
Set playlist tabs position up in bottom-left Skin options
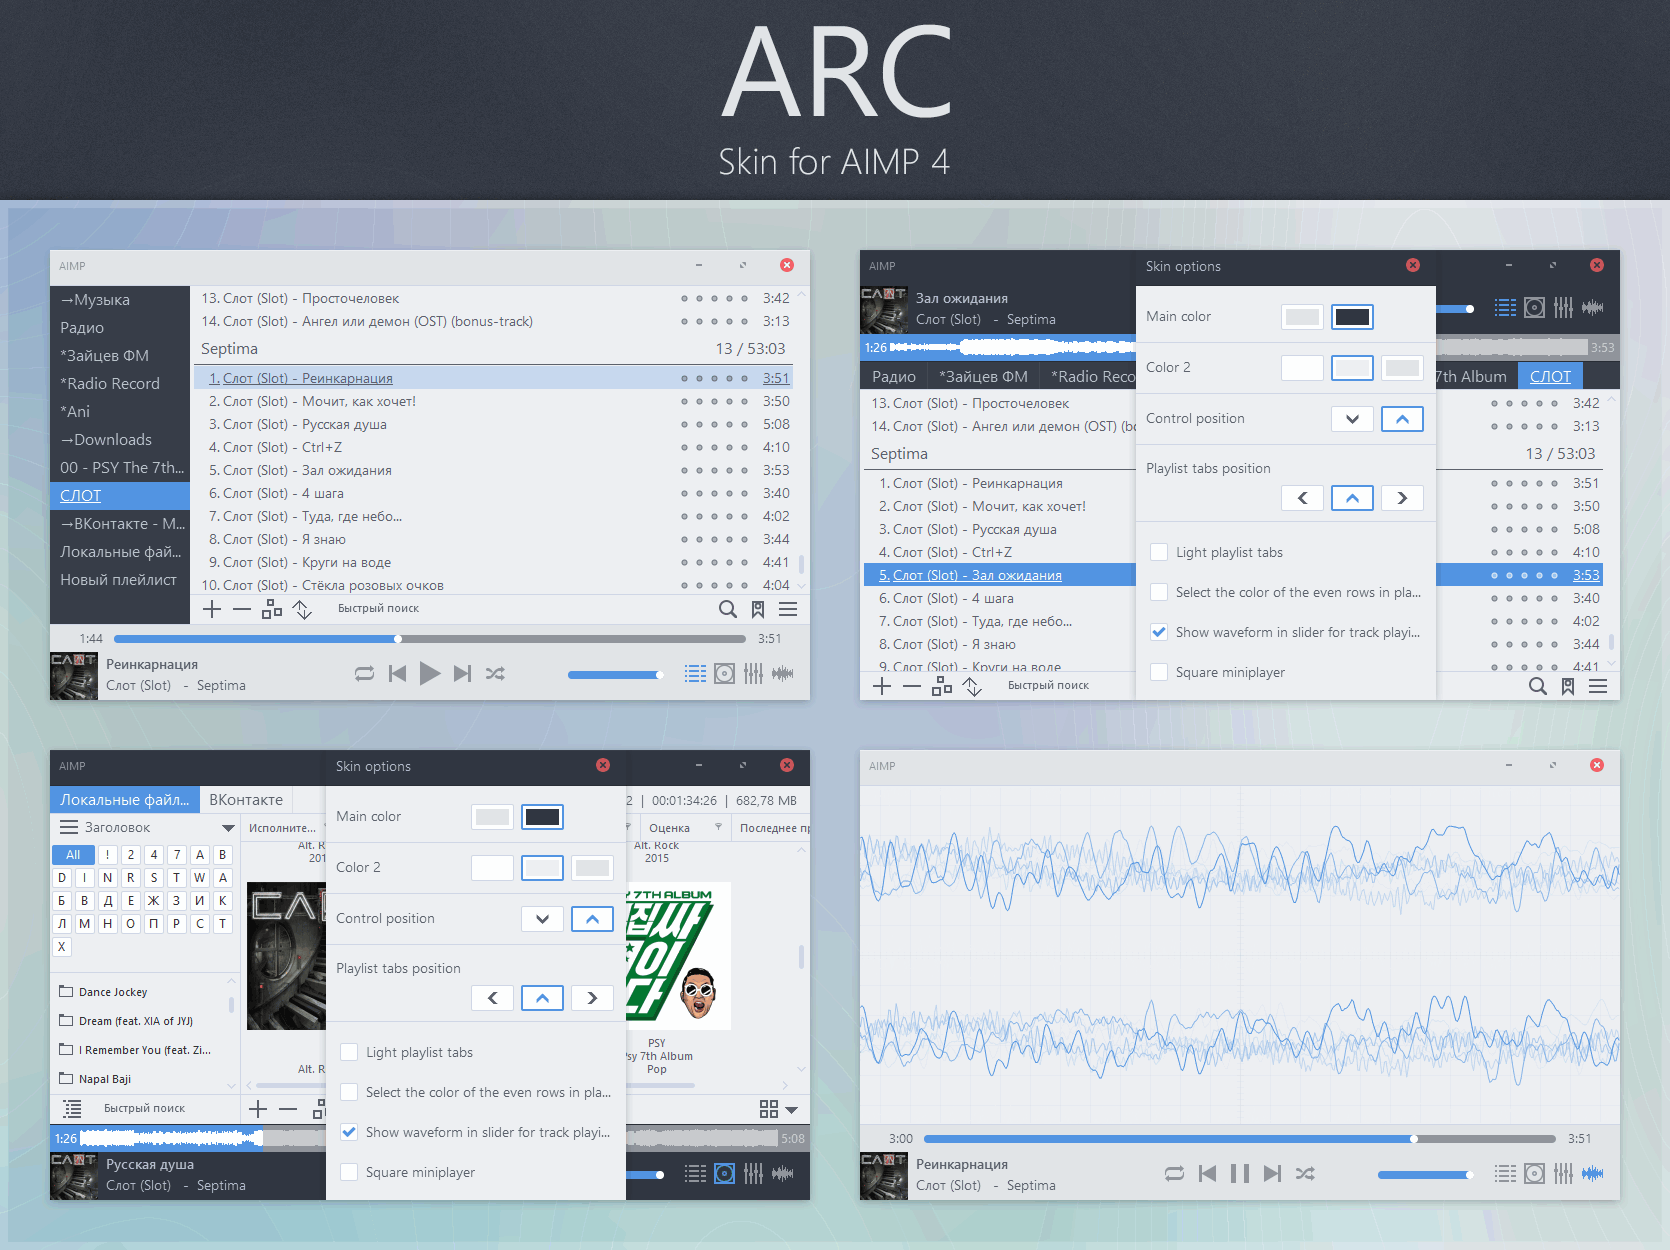pyautogui.click(x=542, y=998)
